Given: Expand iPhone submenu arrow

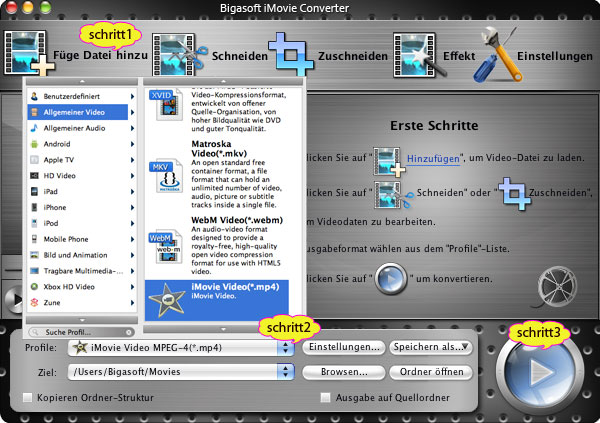Looking at the screenshot, I should pyautogui.click(x=132, y=207).
